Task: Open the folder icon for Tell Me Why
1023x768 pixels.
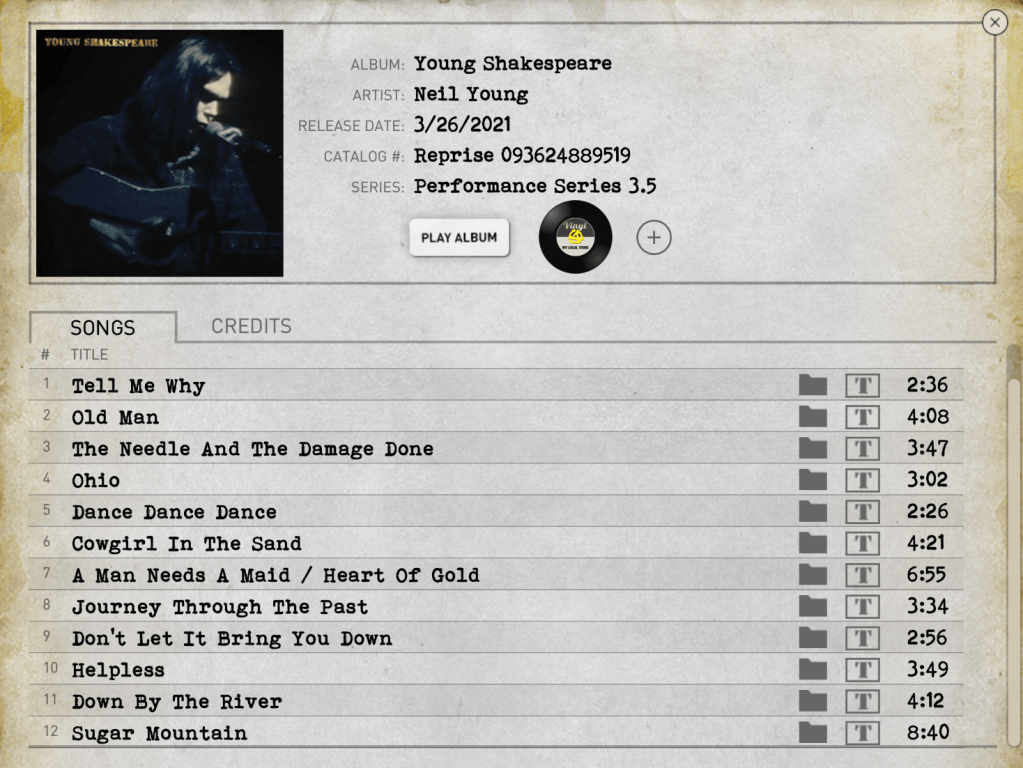Action: 812,385
